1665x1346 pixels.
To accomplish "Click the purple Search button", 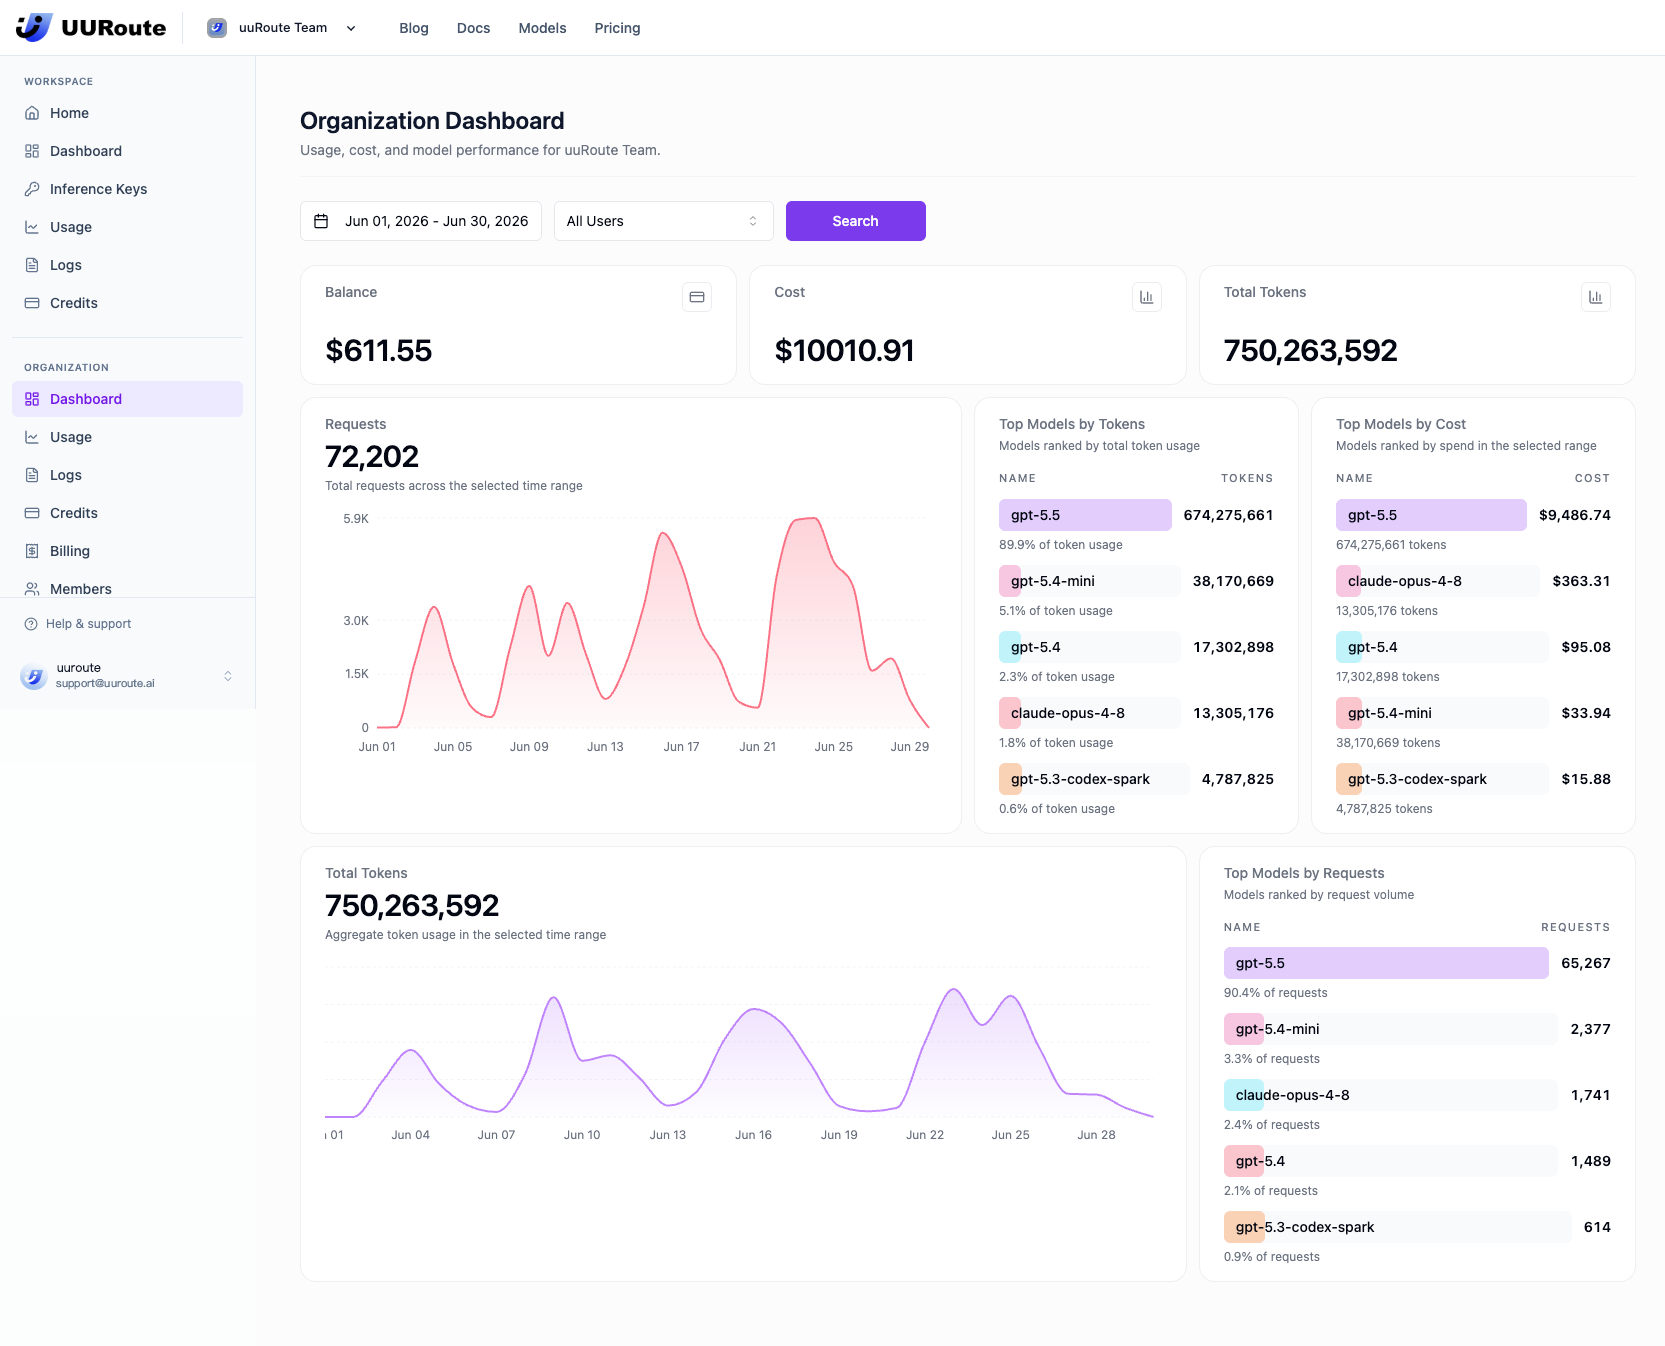I will 856,221.
